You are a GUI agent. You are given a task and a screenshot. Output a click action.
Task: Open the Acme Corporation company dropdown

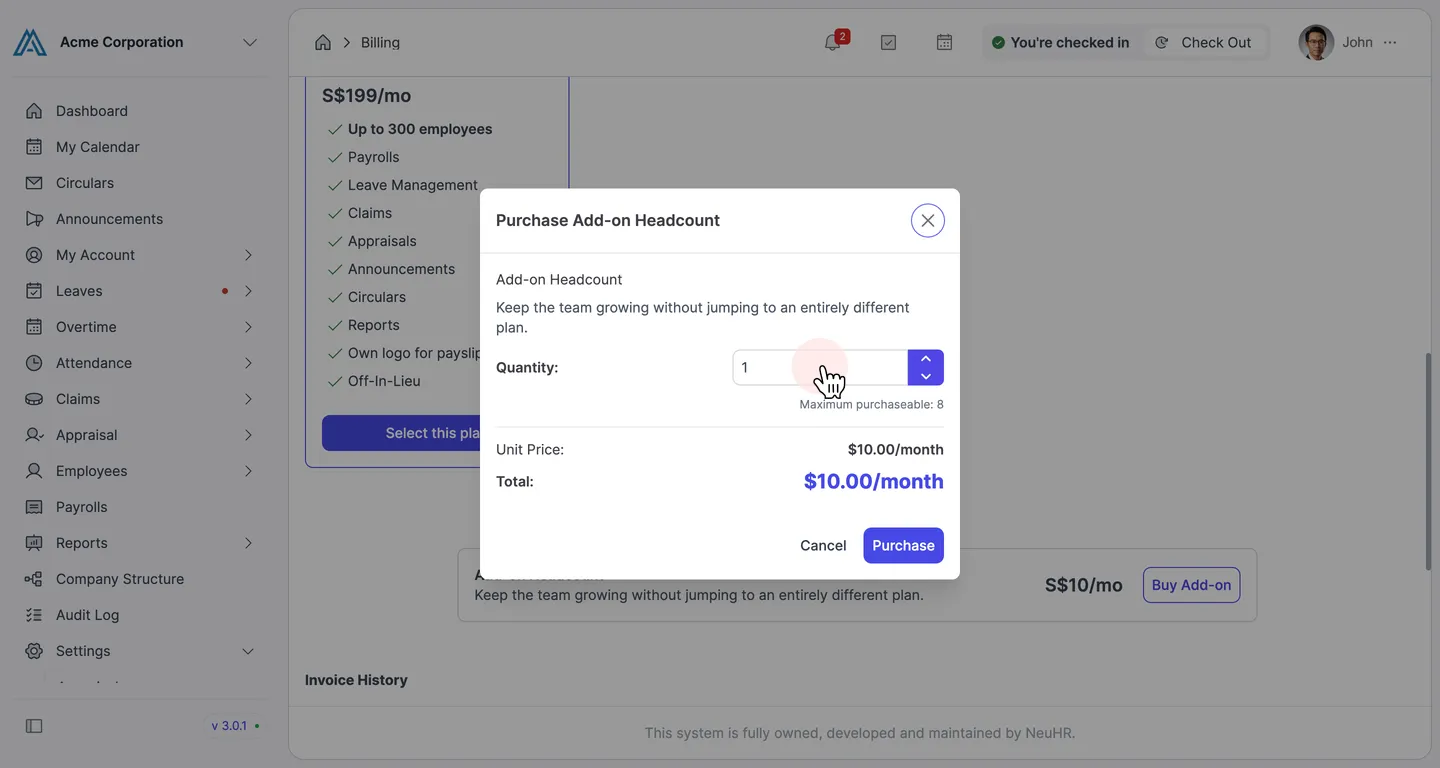[x=250, y=42]
